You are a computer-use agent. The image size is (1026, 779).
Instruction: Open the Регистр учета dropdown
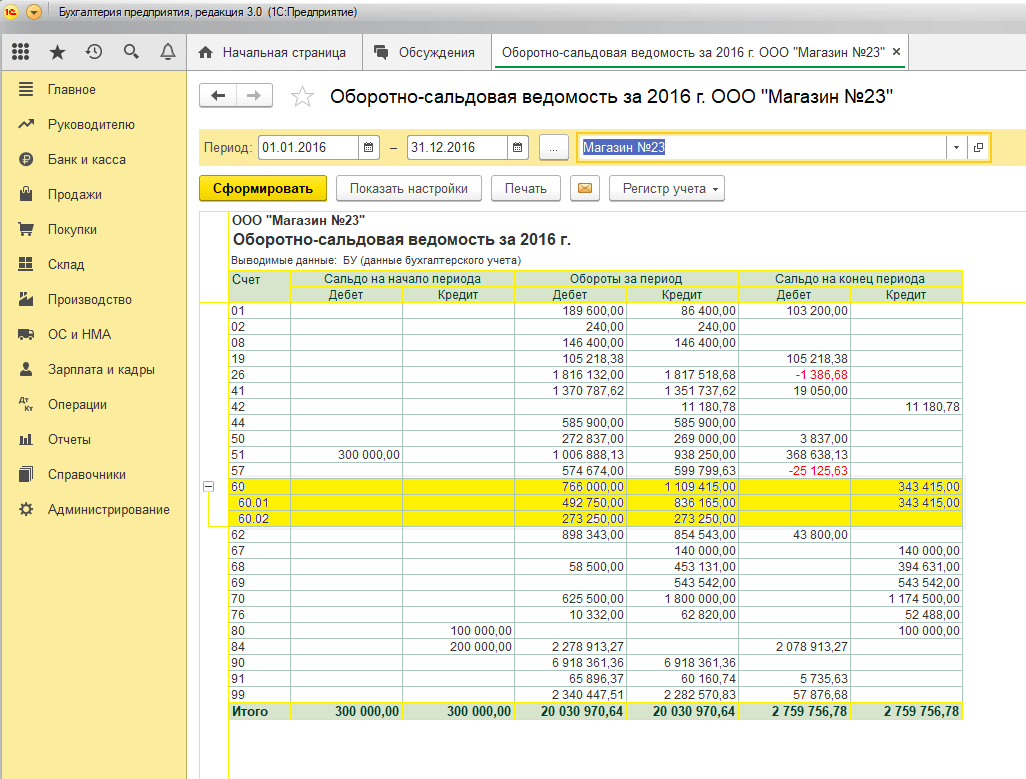666,188
